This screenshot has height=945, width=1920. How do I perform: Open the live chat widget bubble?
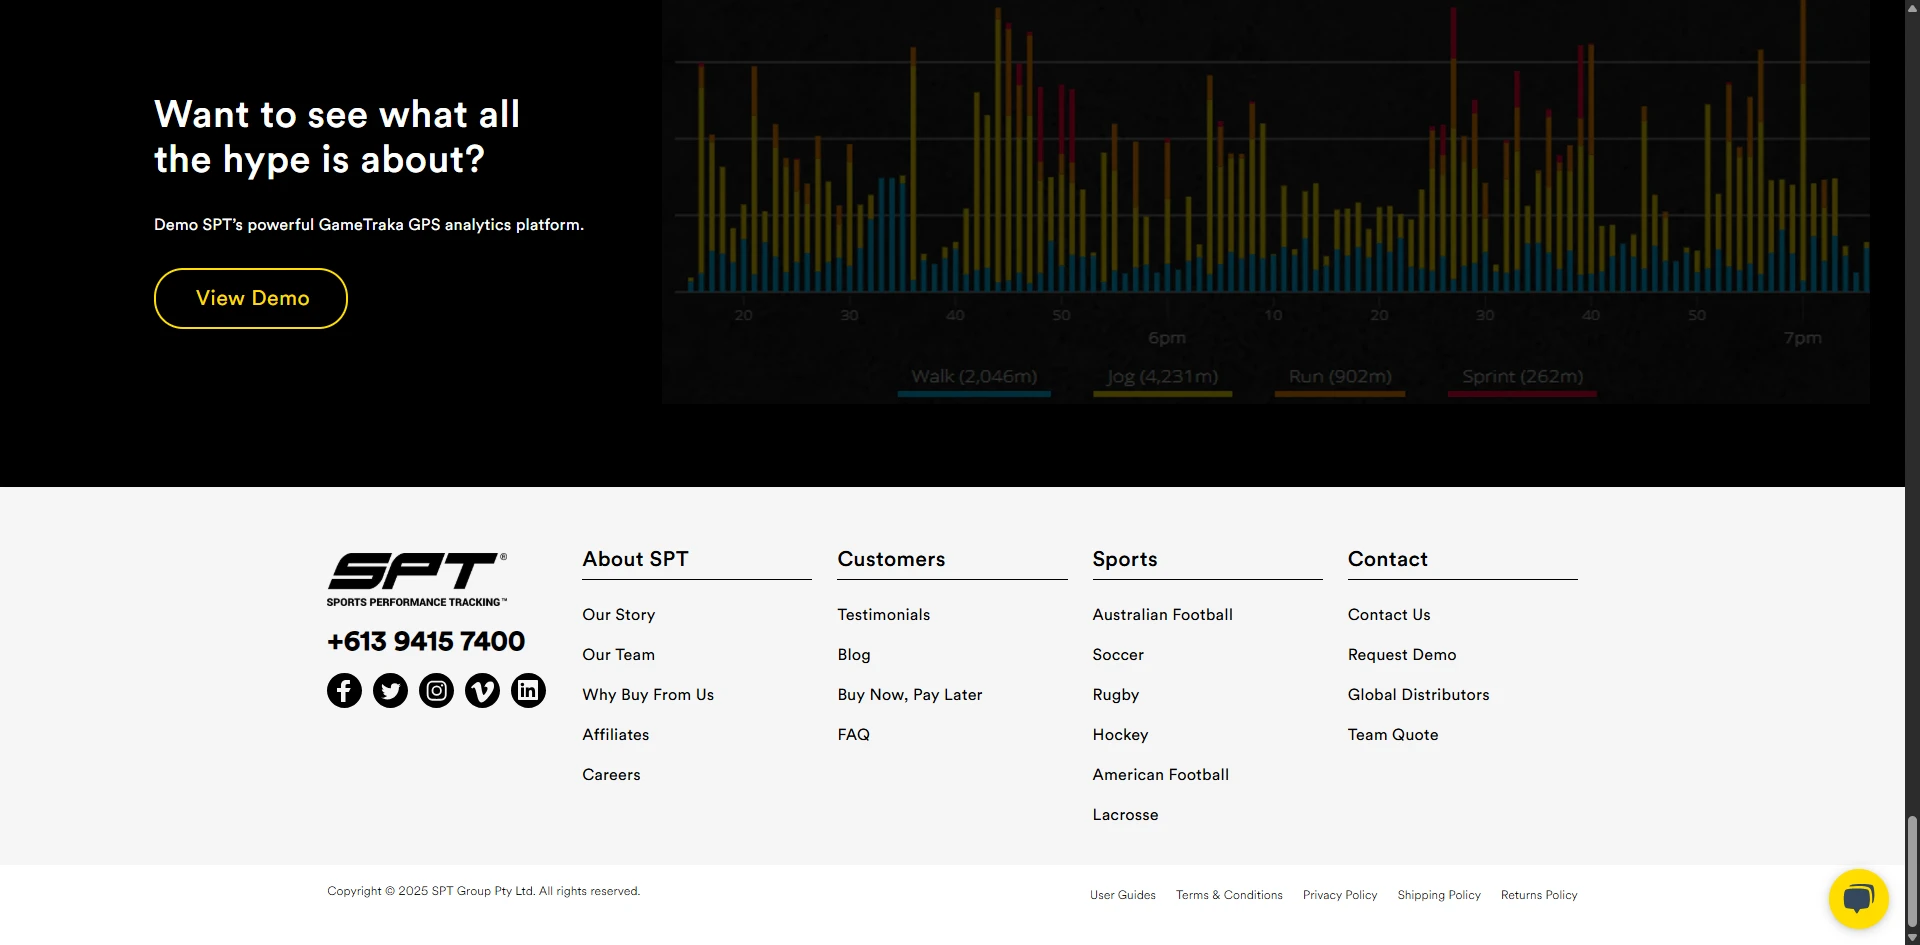(x=1858, y=898)
